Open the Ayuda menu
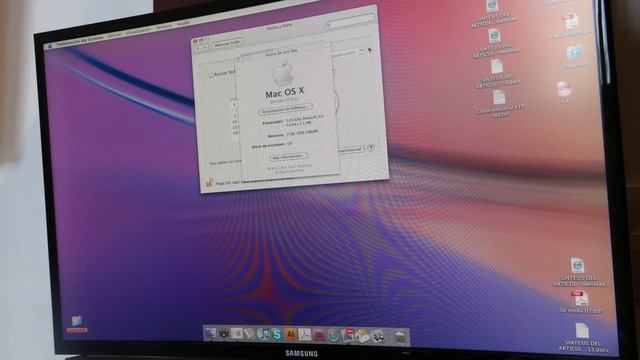640x360 pixels. 183,24
